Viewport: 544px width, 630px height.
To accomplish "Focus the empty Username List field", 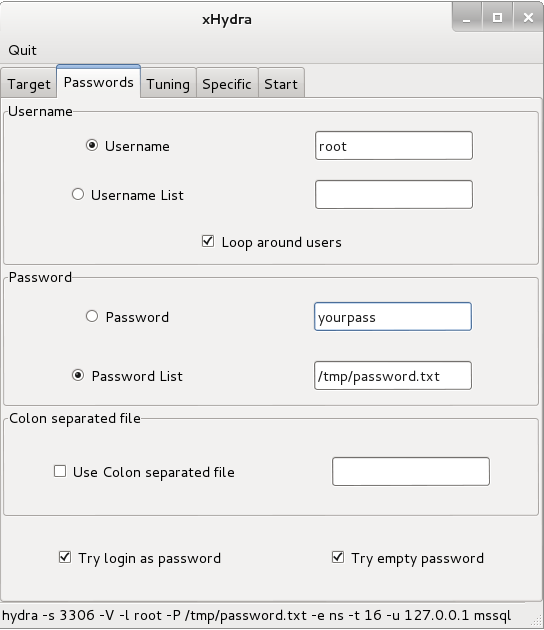I will (394, 194).
